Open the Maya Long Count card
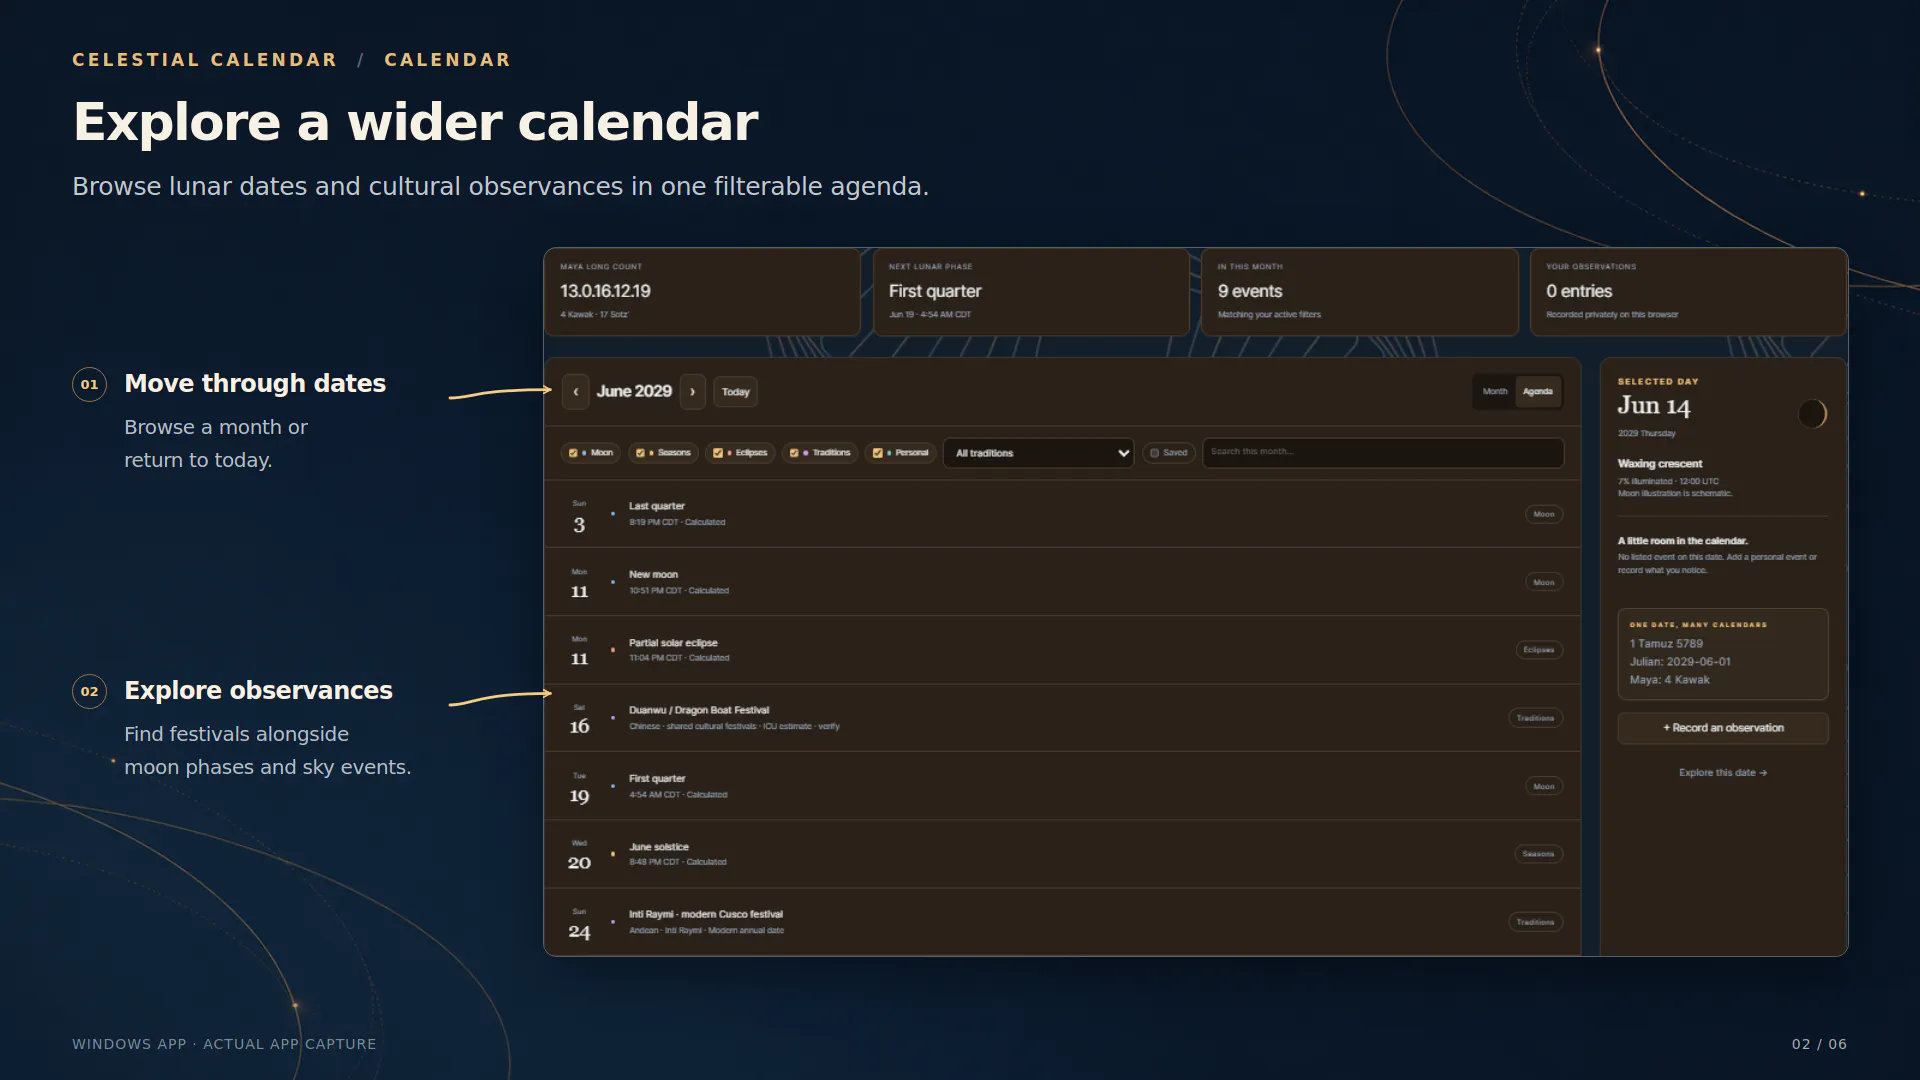Viewport: 1920px width, 1080px height. tap(702, 291)
